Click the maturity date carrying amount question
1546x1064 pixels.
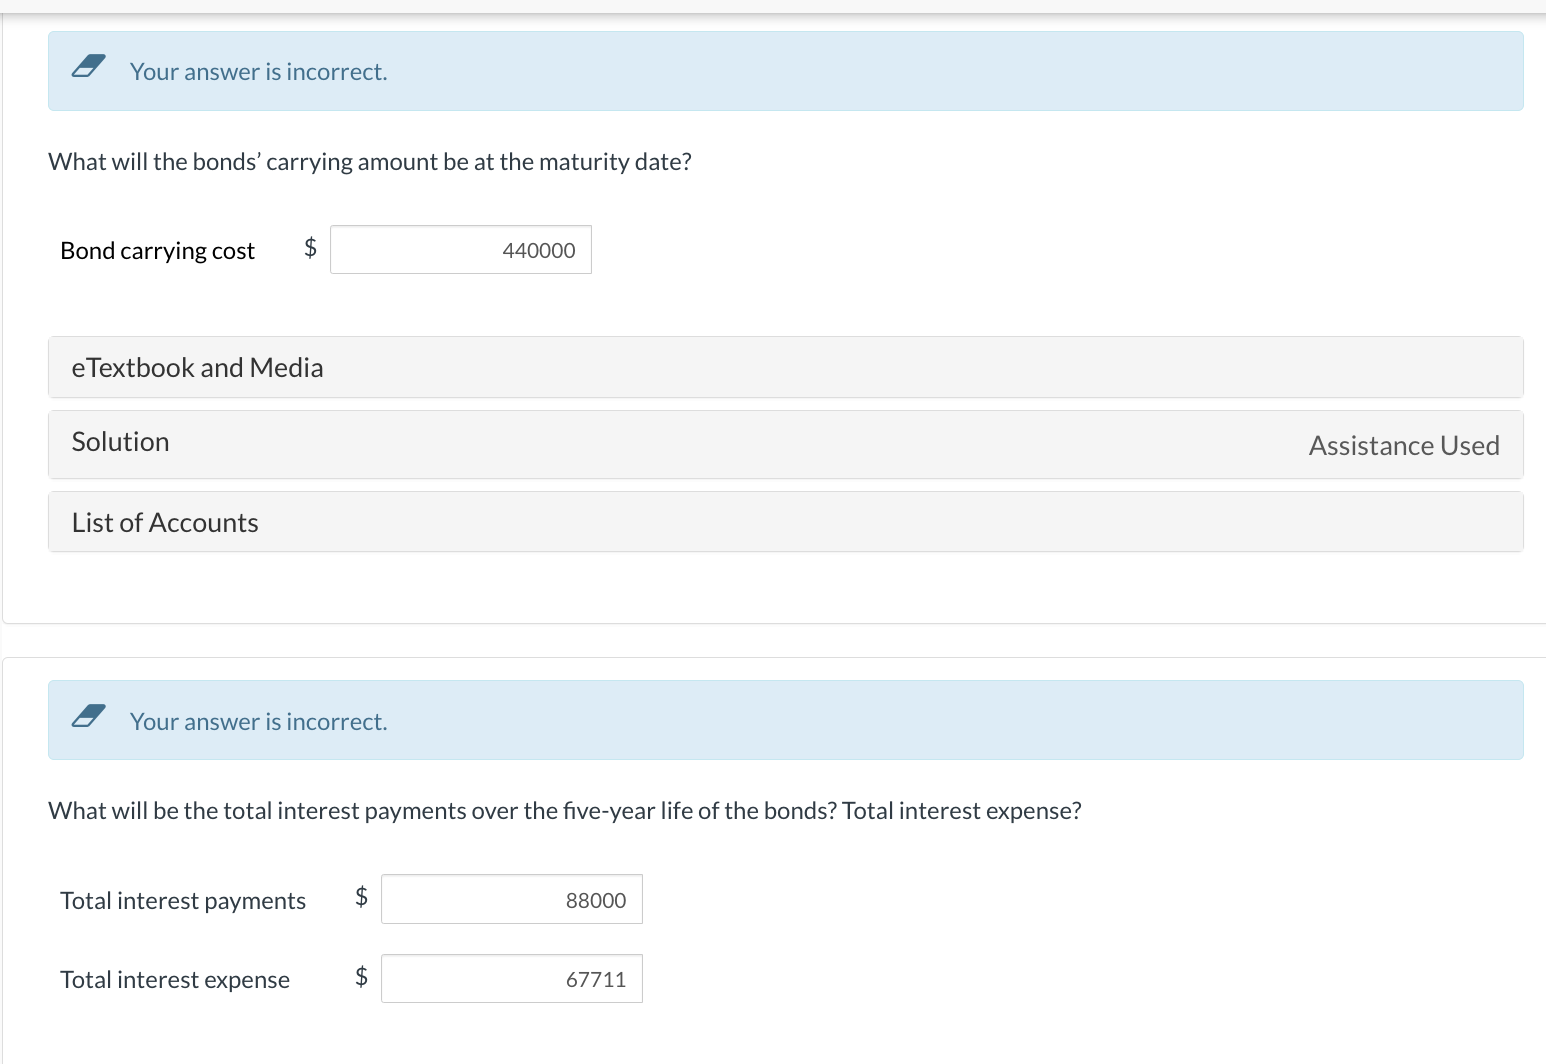370,162
